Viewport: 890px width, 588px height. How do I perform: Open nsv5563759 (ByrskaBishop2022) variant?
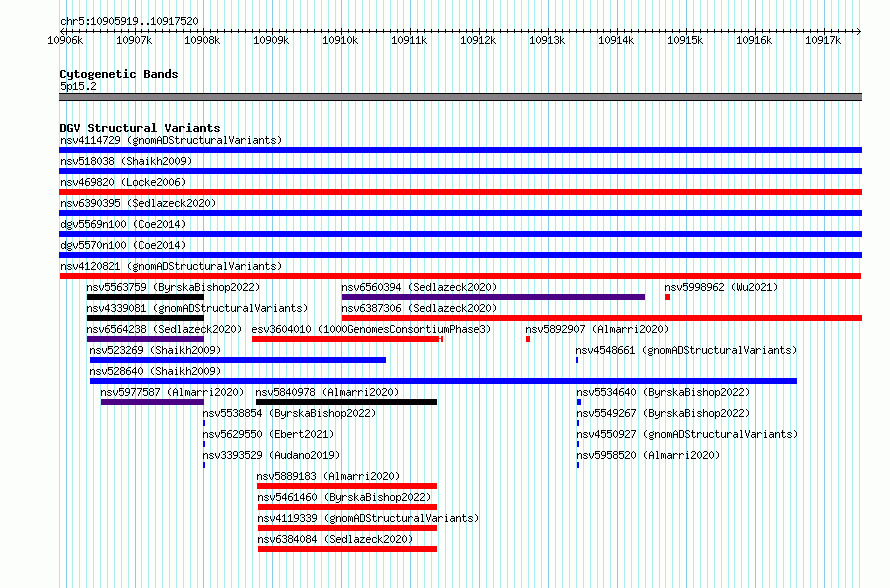pos(173,287)
